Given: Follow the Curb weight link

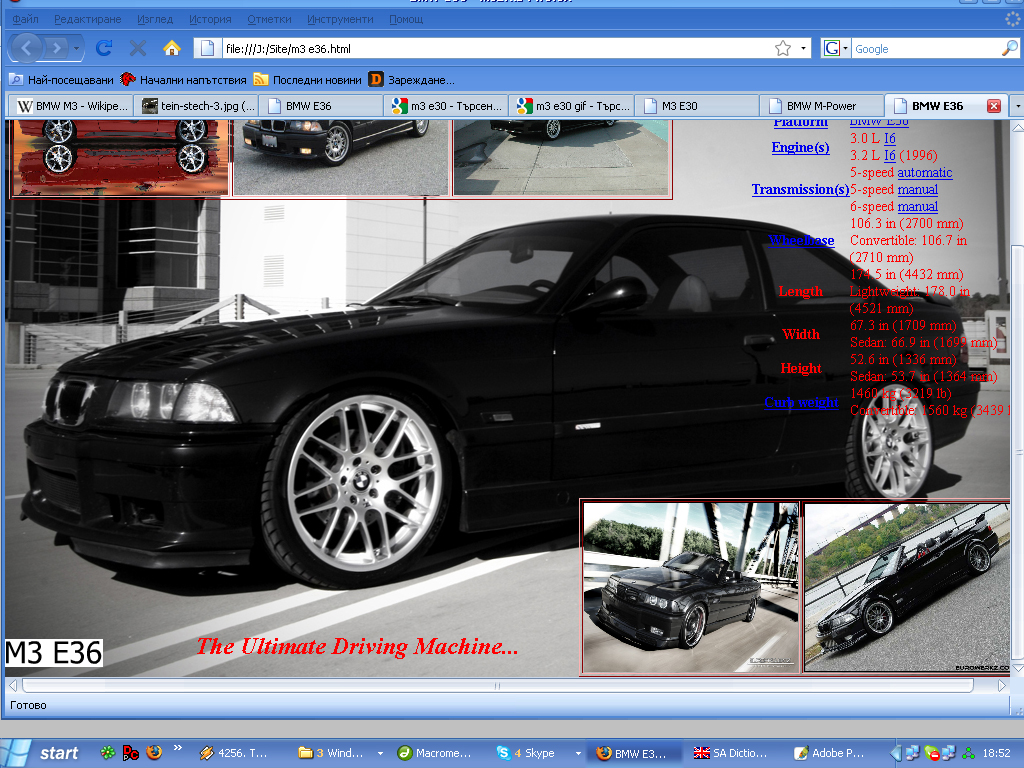Looking at the screenshot, I should point(801,402).
